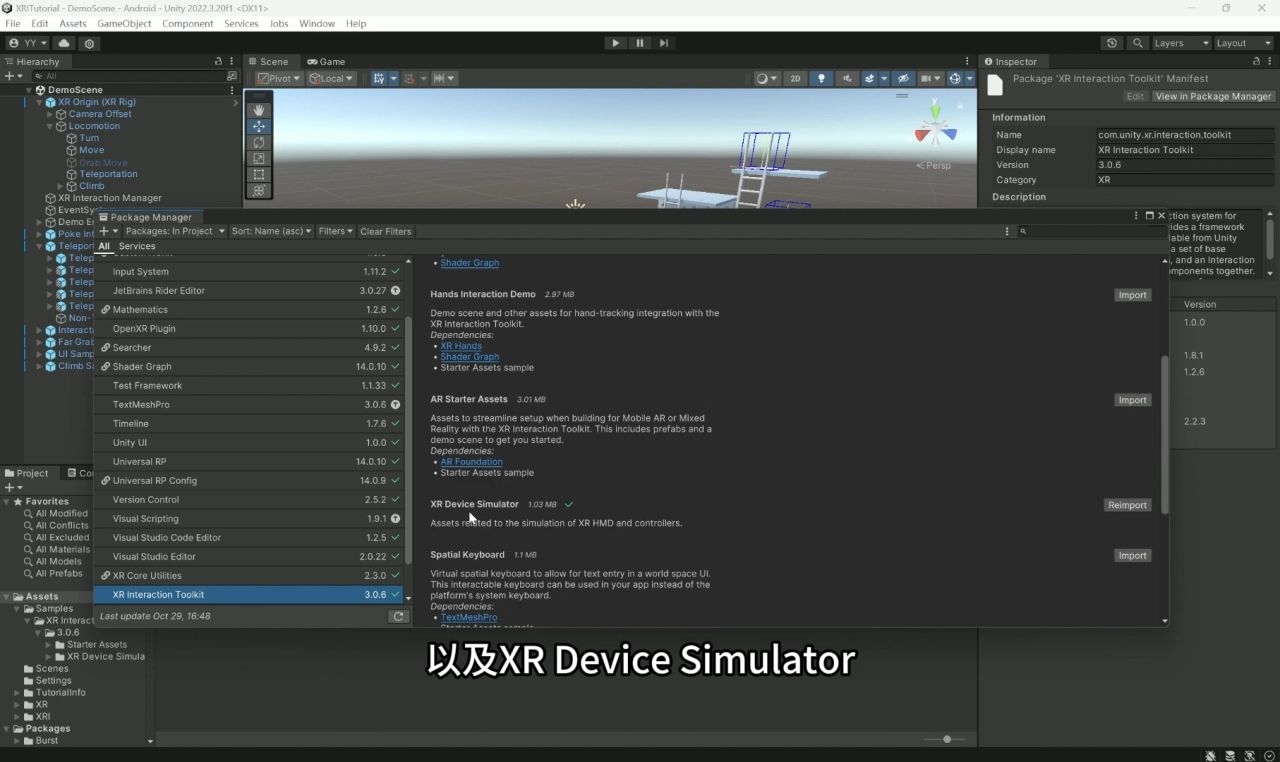Open the Packages: In Project dropdown
The image size is (1280, 762).
pos(175,231)
